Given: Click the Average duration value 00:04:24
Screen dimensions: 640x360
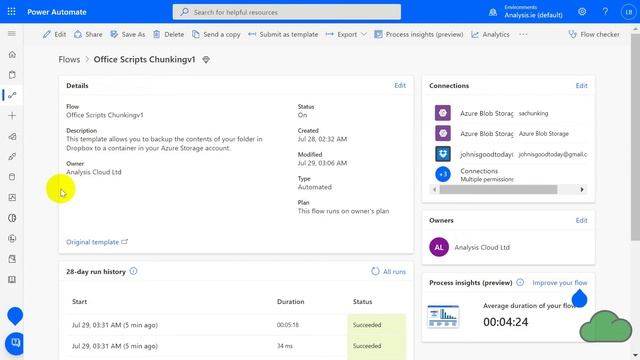Looking at the screenshot, I should point(505,322).
